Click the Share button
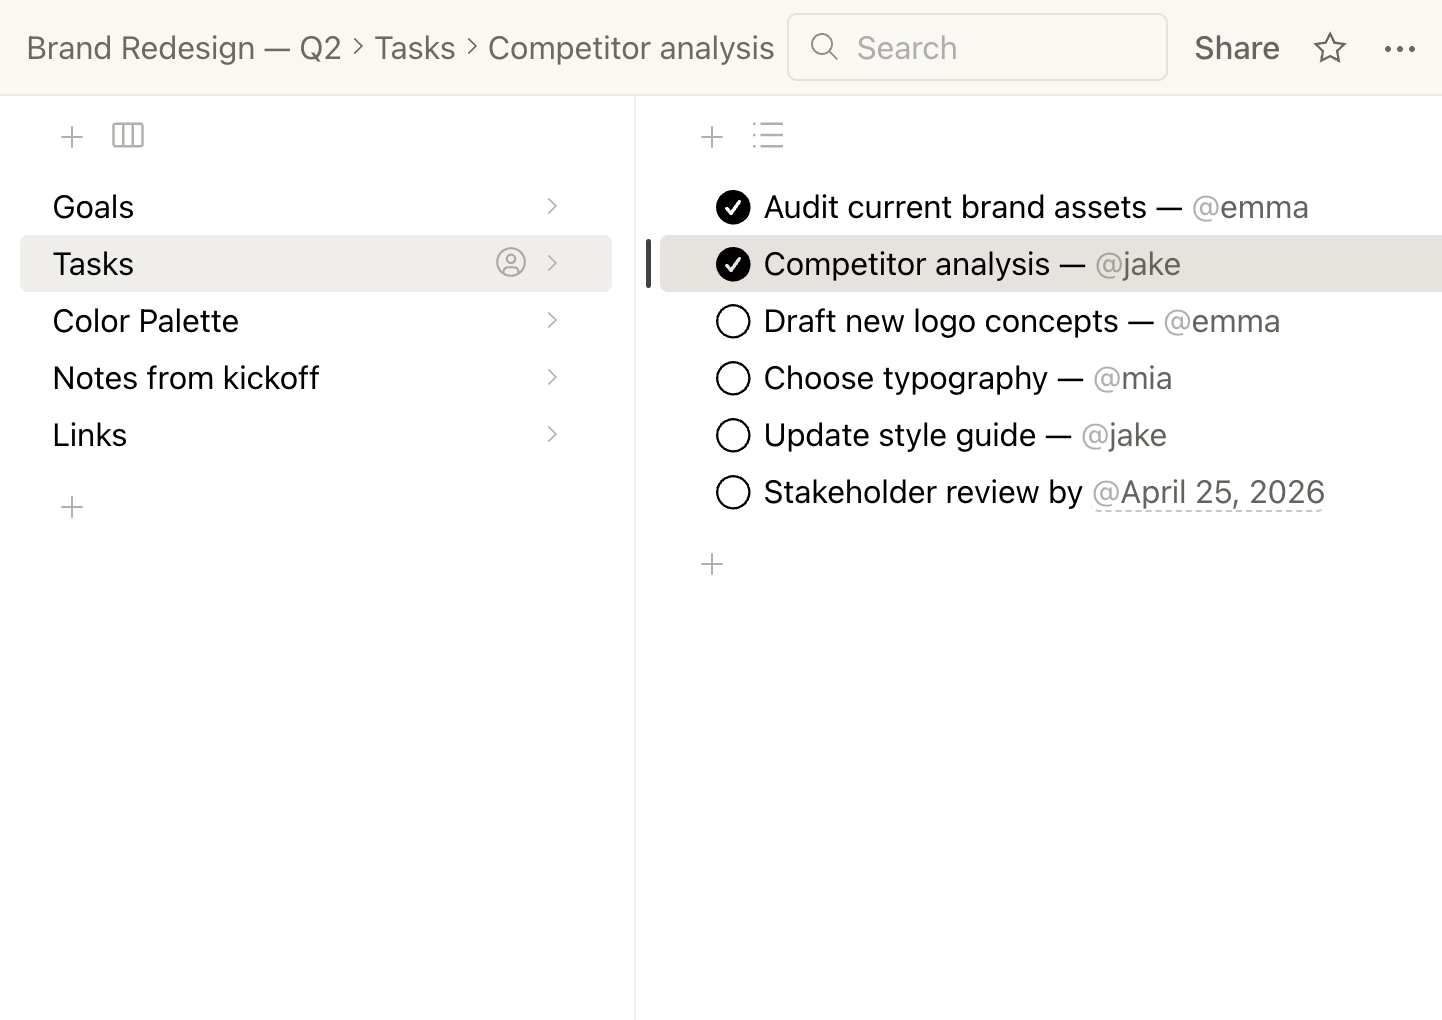Screen dimensions: 1442x1020 coord(1236,48)
